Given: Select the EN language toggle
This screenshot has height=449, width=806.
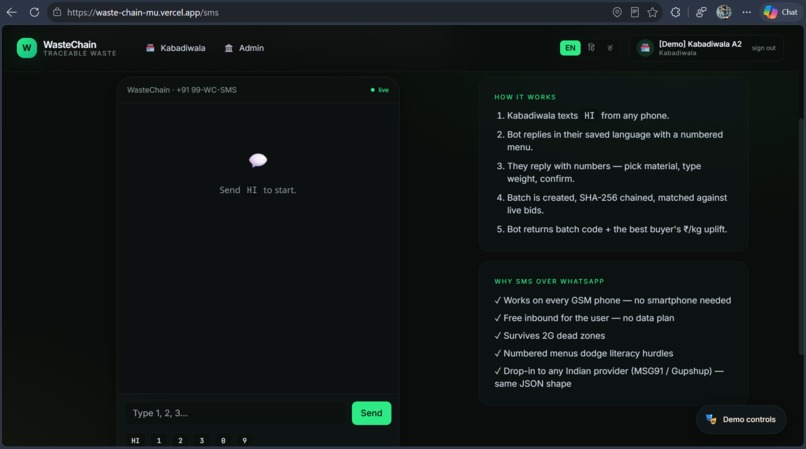Looking at the screenshot, I should (x=570, y=48).
